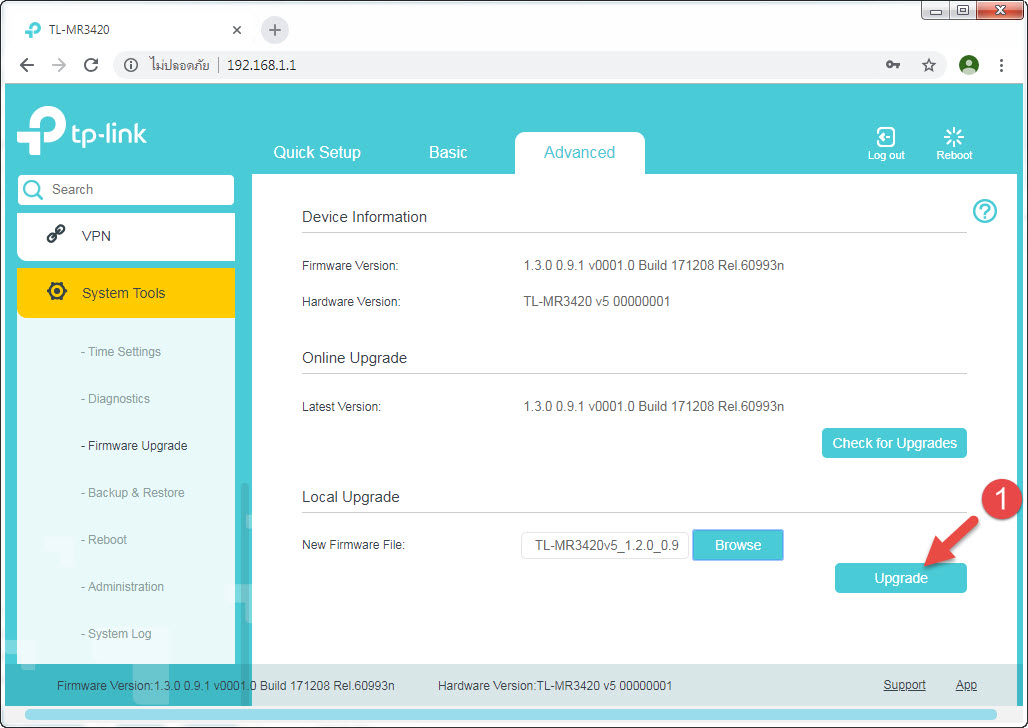Click the browser forward arrow
This screenshot has height=728, width=1028.
click(59, 65)
